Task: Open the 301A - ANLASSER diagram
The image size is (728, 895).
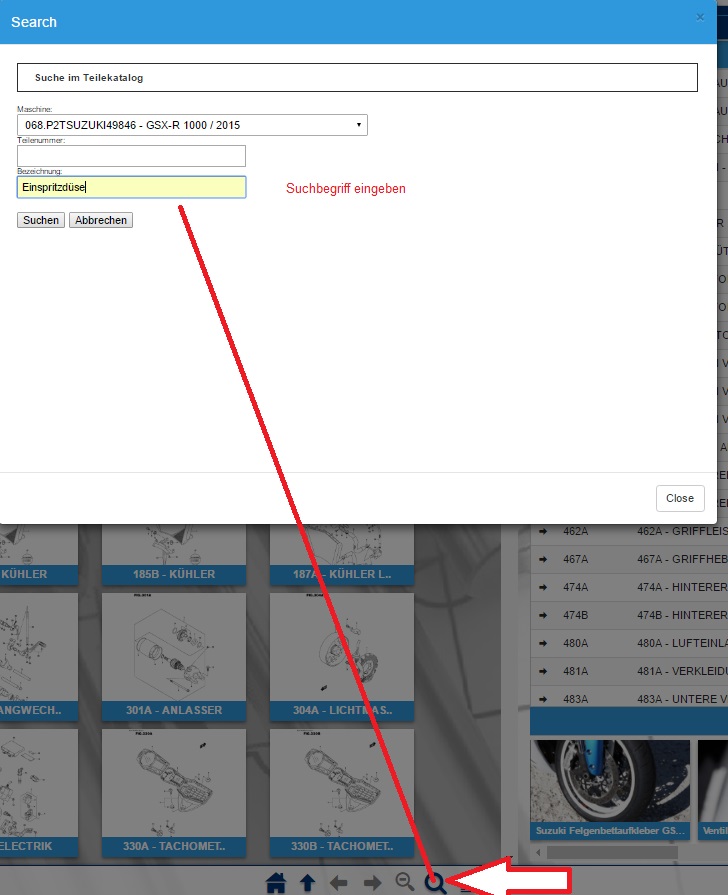Action: point(174,656)
